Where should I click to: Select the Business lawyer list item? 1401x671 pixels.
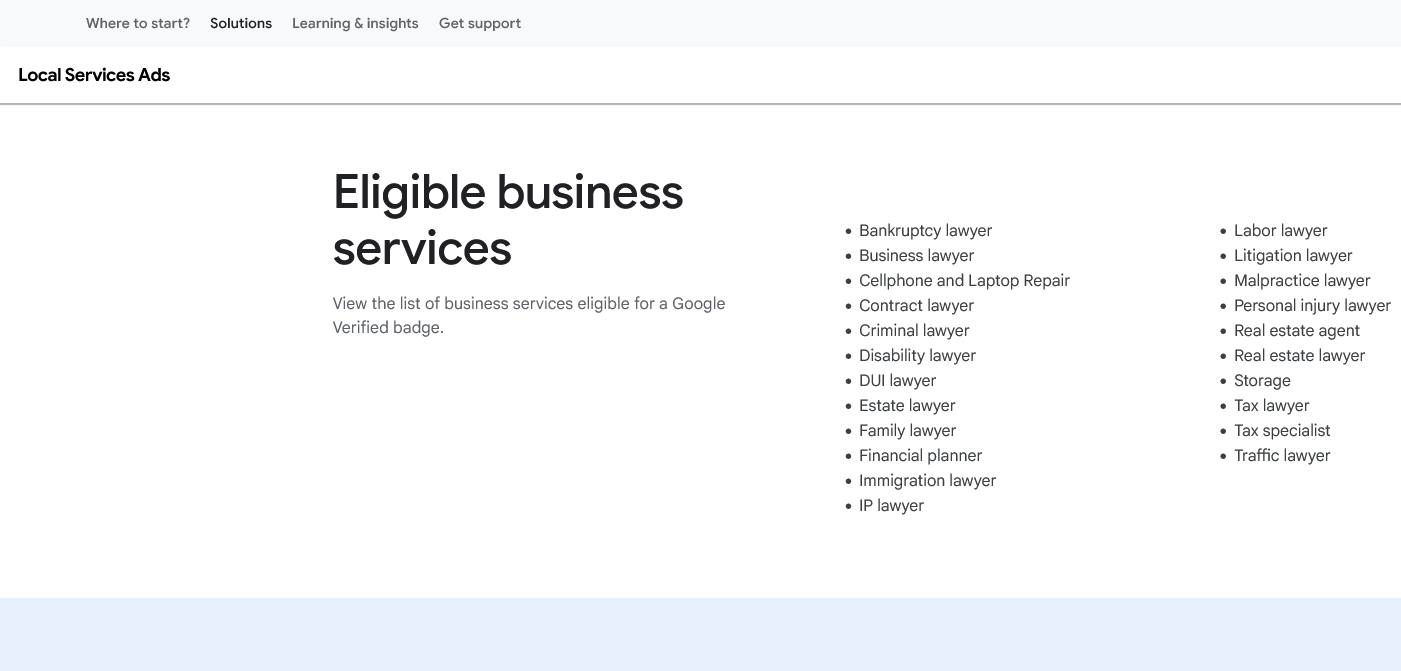(x=916, y=255)
